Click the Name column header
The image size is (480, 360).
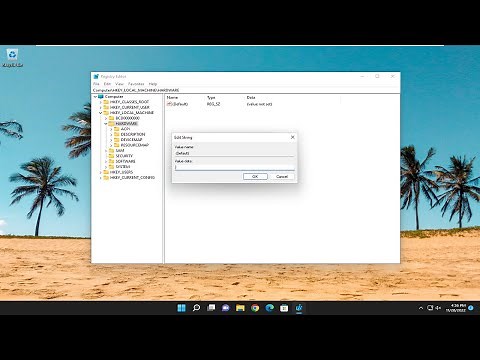(x=172, y=97)
